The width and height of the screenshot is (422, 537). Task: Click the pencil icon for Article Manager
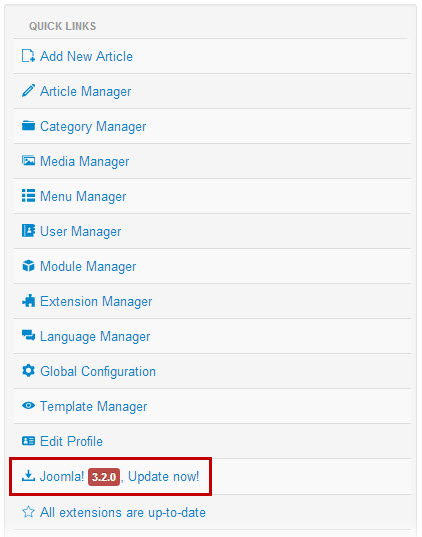[28, 91]
